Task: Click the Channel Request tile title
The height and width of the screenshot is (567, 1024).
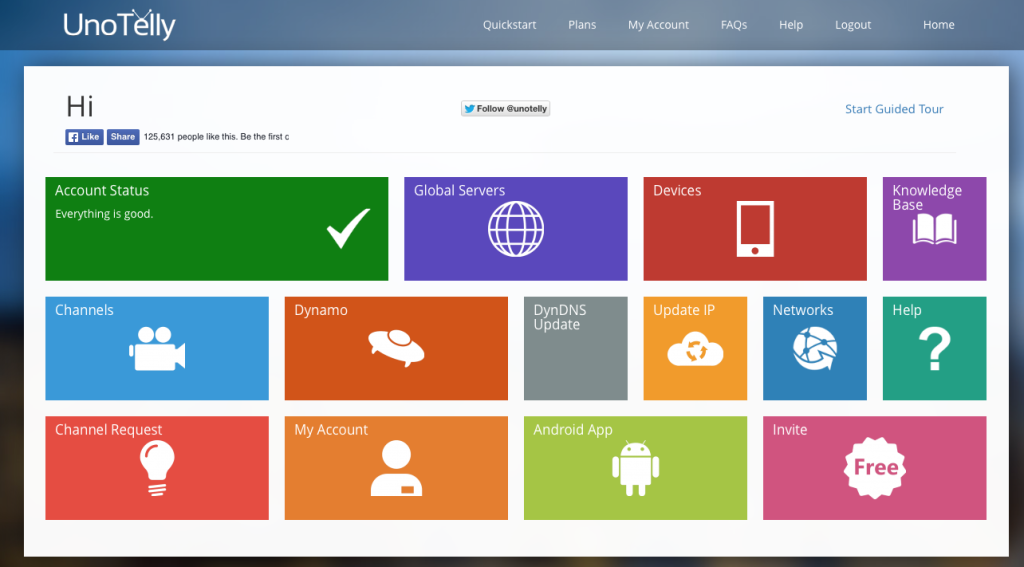Action: pyautogui.click(x=108, y=430)
